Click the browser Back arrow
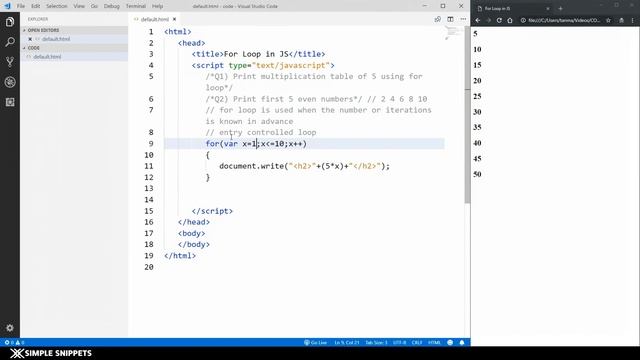 [x=478, y=20]
